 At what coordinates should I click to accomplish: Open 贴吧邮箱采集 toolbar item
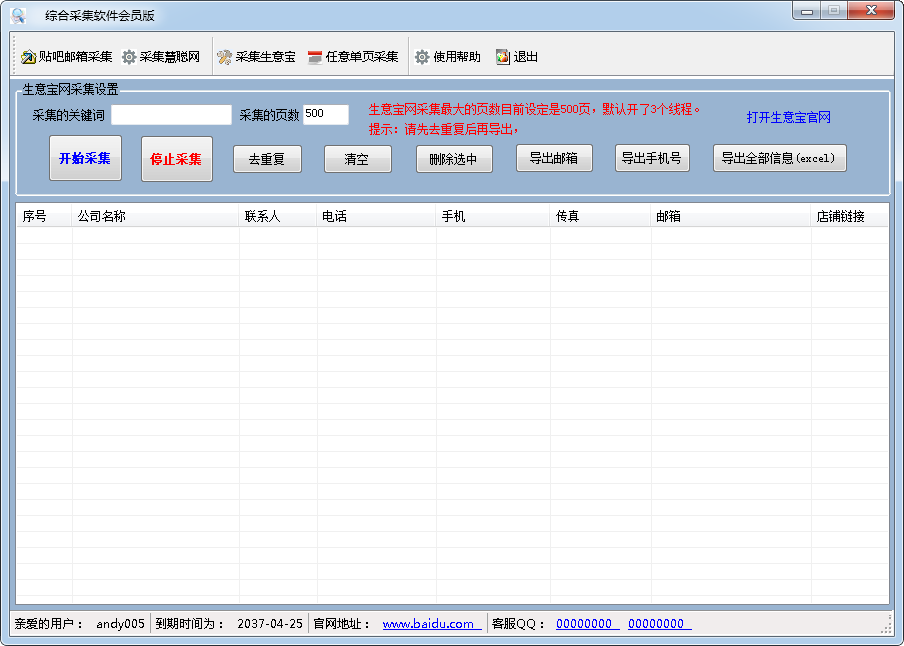(66, 57)
